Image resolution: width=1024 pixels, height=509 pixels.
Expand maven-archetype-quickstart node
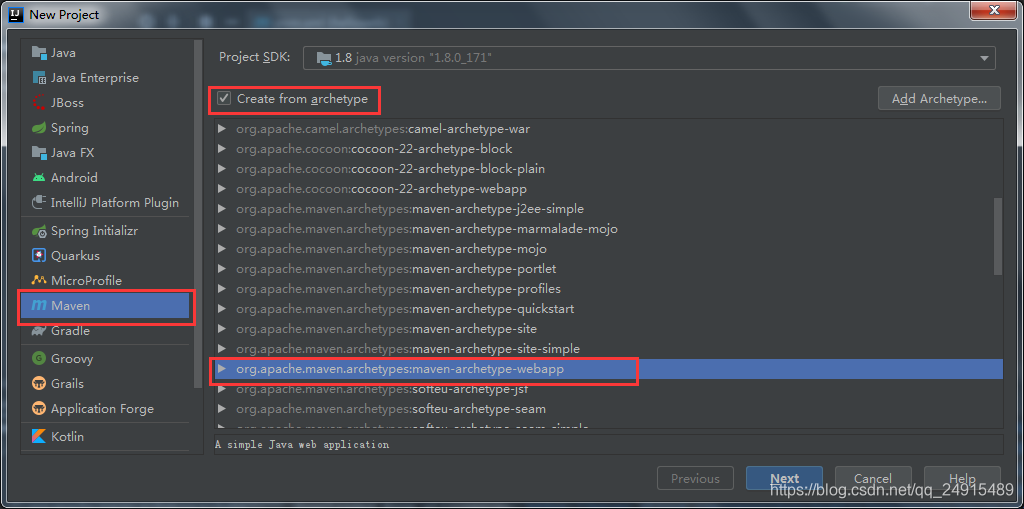pos(222,308)
